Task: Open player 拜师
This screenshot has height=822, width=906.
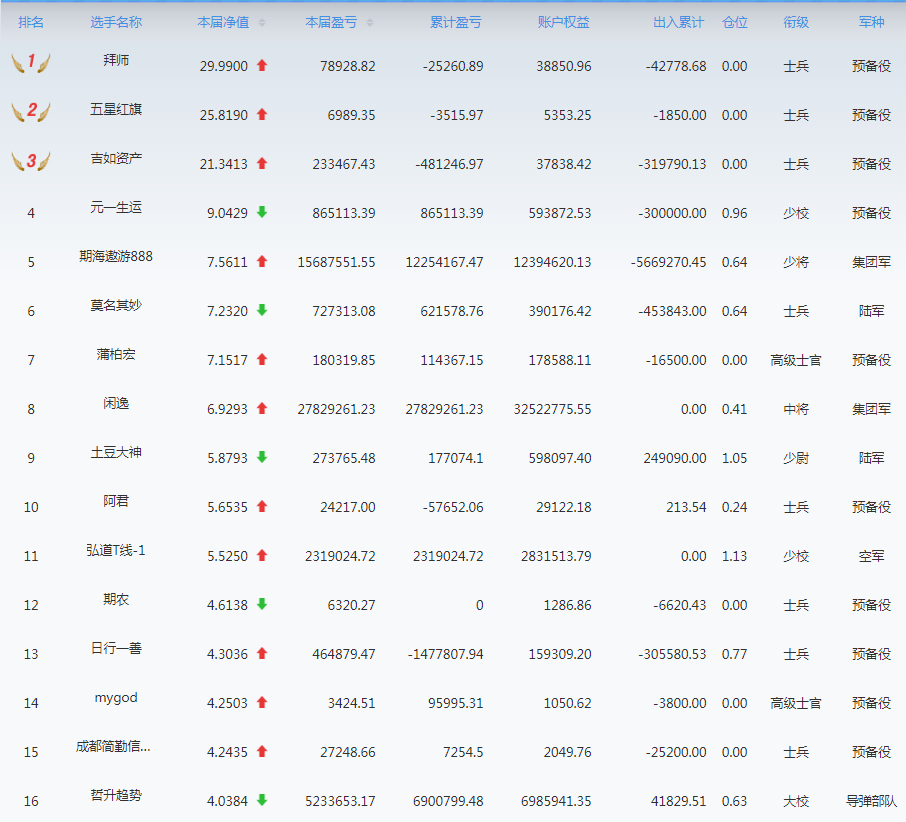Action: click(x=116, y=60)
